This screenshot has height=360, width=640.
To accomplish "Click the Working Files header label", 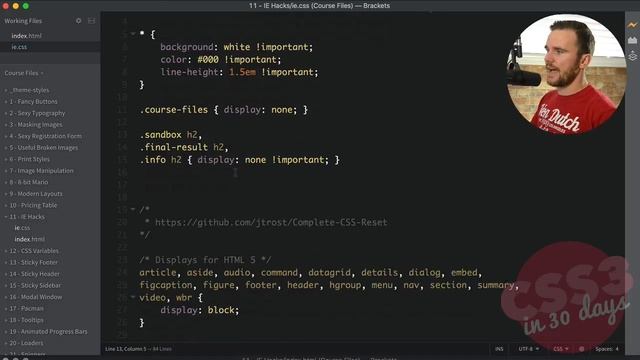I will pos(23,21).
